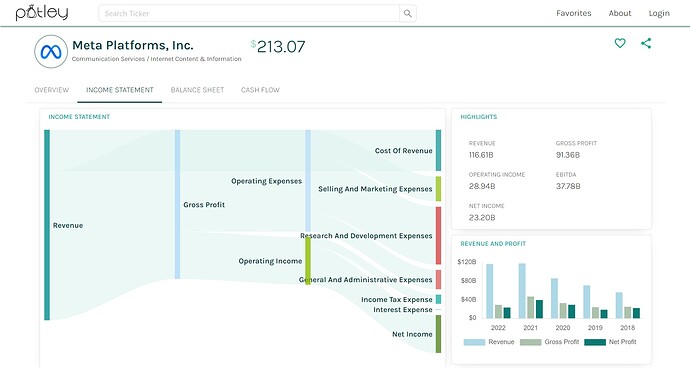
Task: Go to the About page
Action: pyautogui.click(x=620, y=13)
